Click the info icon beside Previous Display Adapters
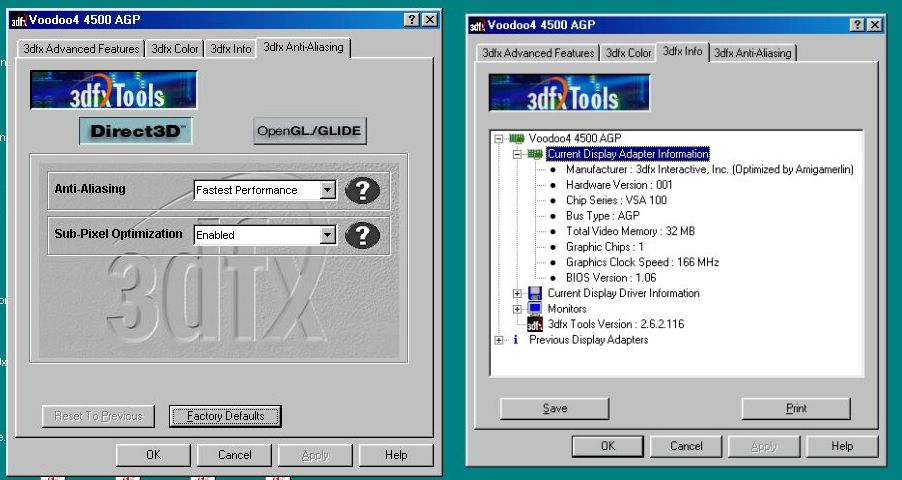Viewport: 902px width, 480px height. [515, 340]
